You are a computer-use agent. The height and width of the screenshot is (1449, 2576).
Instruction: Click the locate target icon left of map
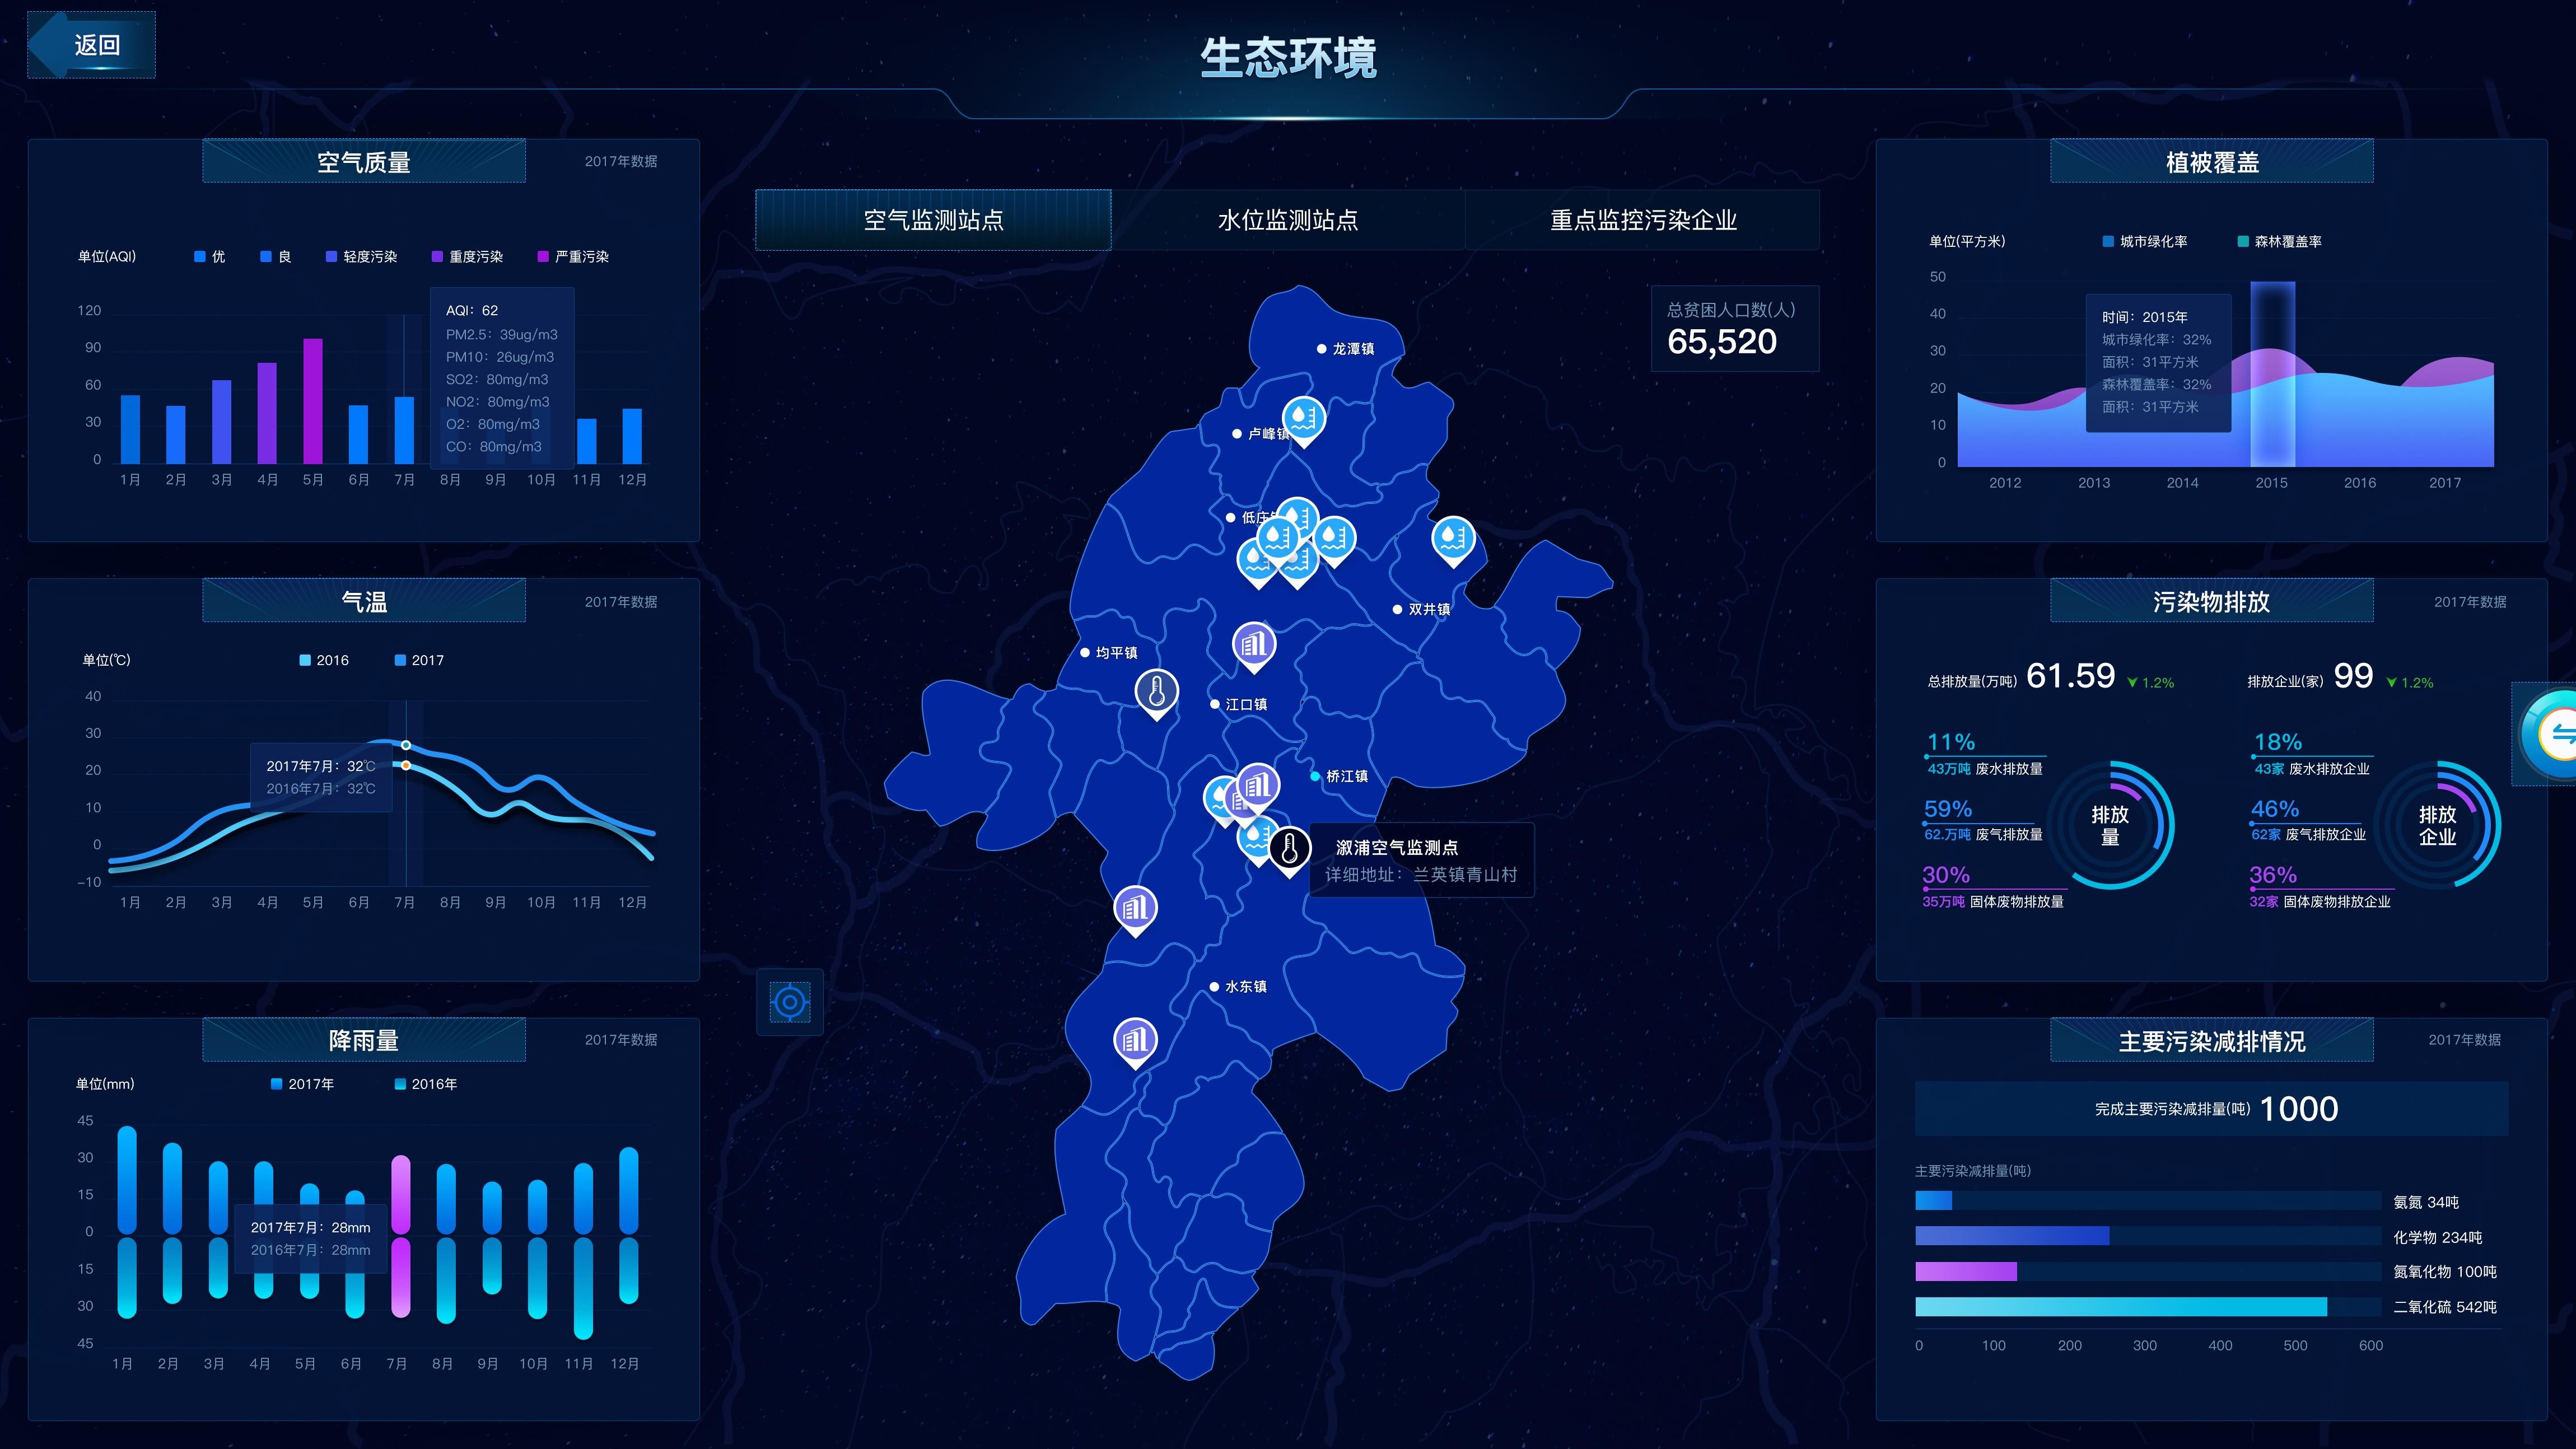click(789, 1002)
